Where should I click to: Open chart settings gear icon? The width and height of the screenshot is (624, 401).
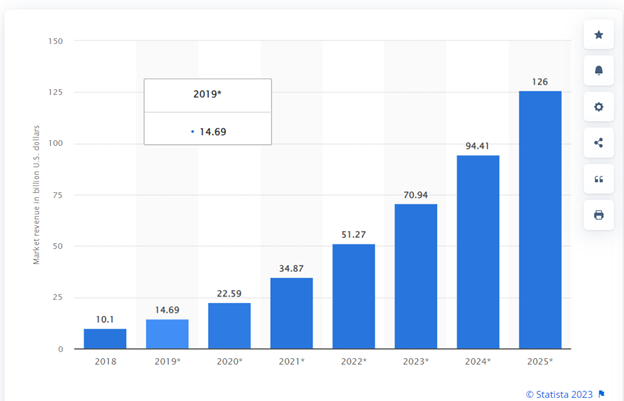(598, 107)
